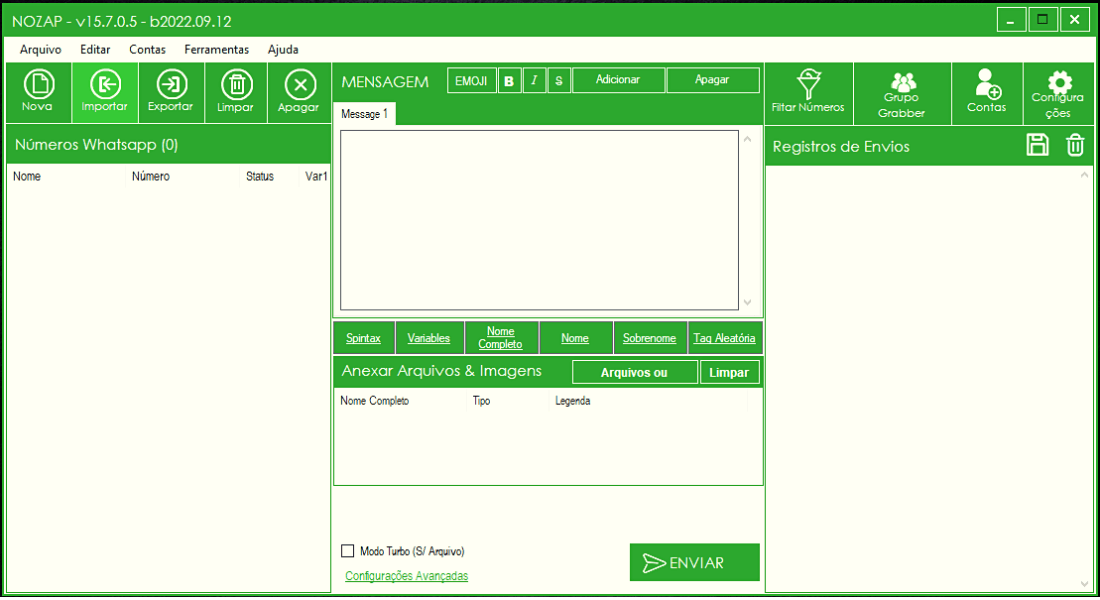Toggle italic formatting button
The height and width of the screenshot is (600, 1100).
coord(534,81)
